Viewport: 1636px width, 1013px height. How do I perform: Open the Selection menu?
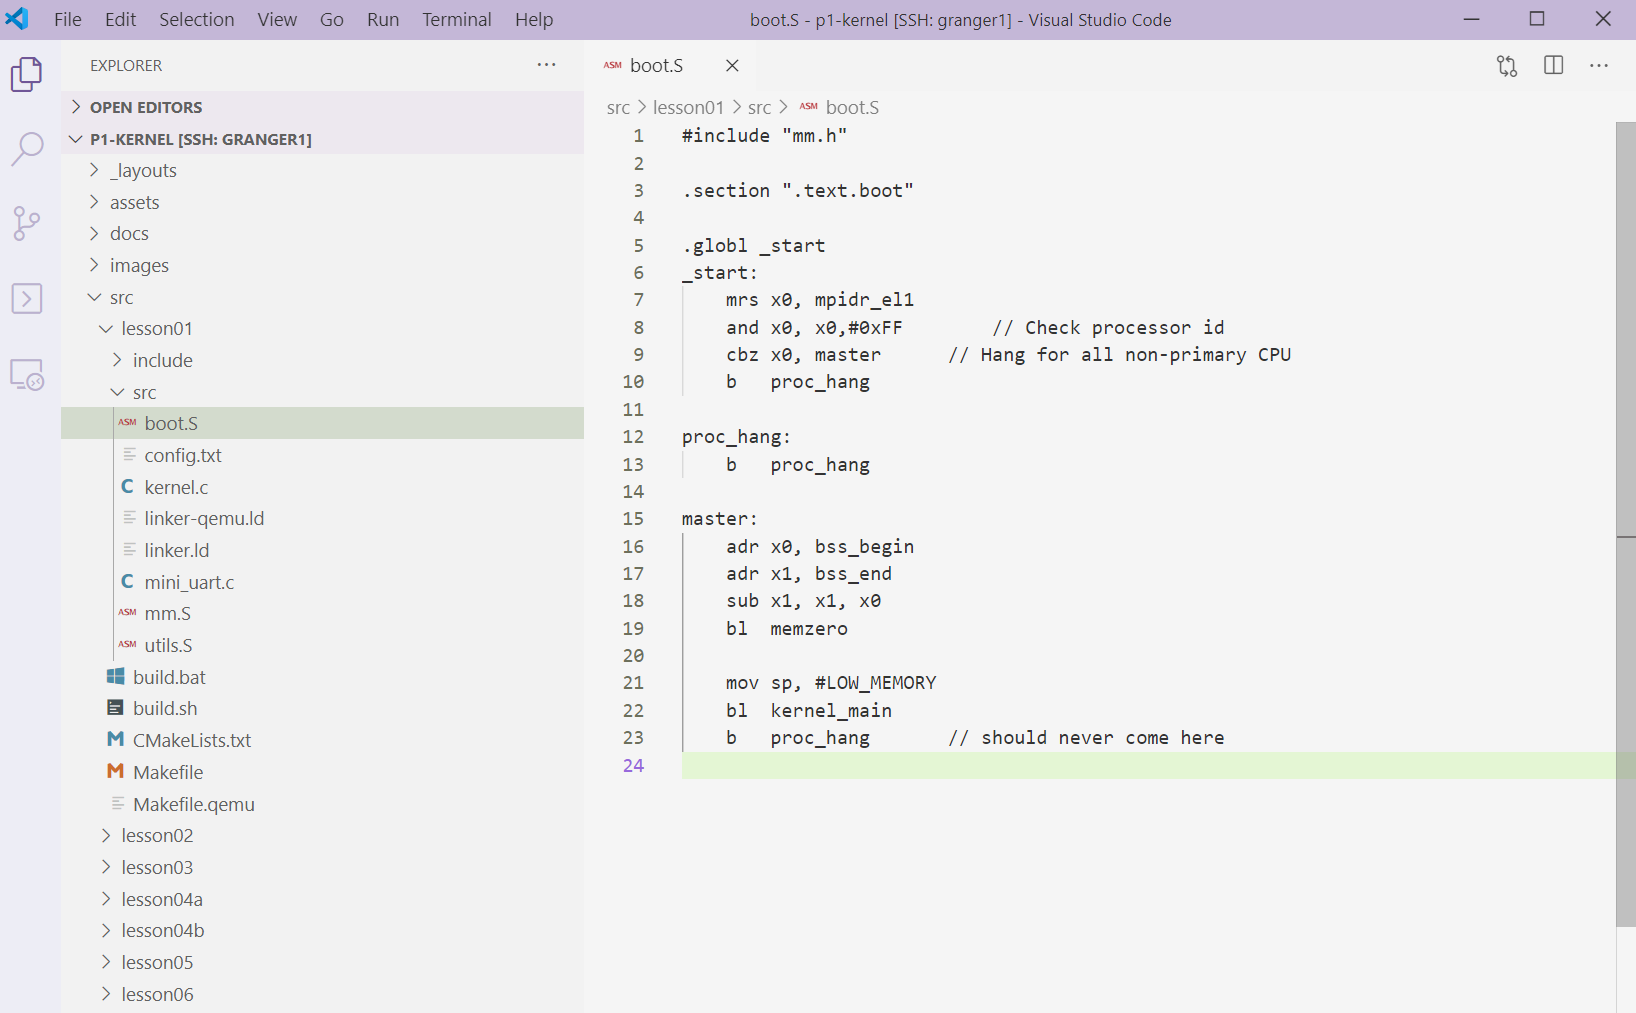pyautogui.click(x=197, y=19)
